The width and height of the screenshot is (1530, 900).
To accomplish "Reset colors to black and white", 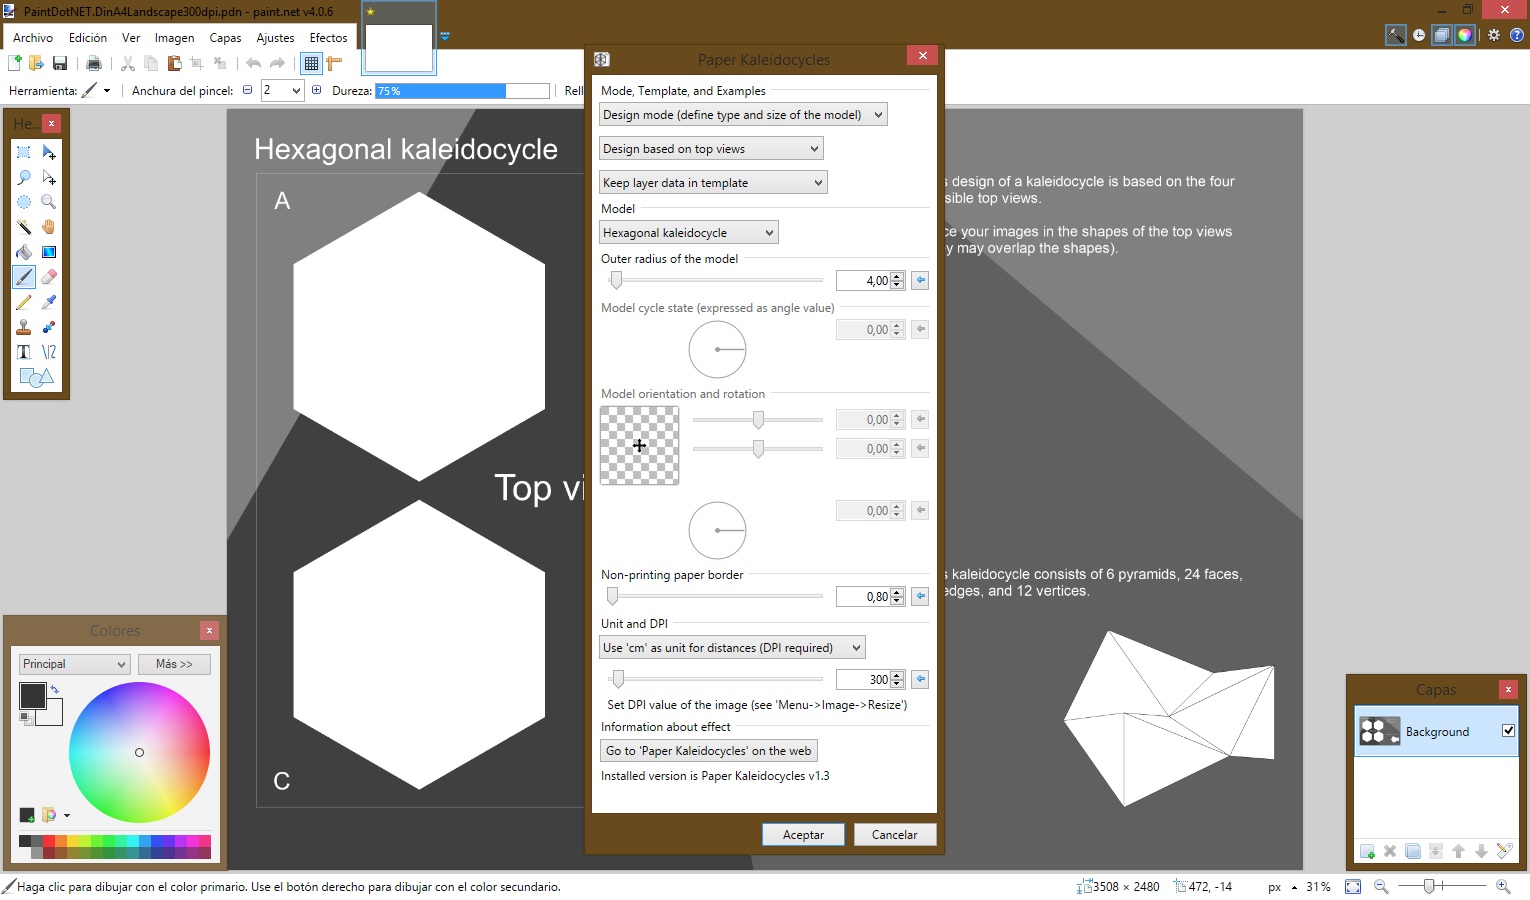I will click(26, 717).
